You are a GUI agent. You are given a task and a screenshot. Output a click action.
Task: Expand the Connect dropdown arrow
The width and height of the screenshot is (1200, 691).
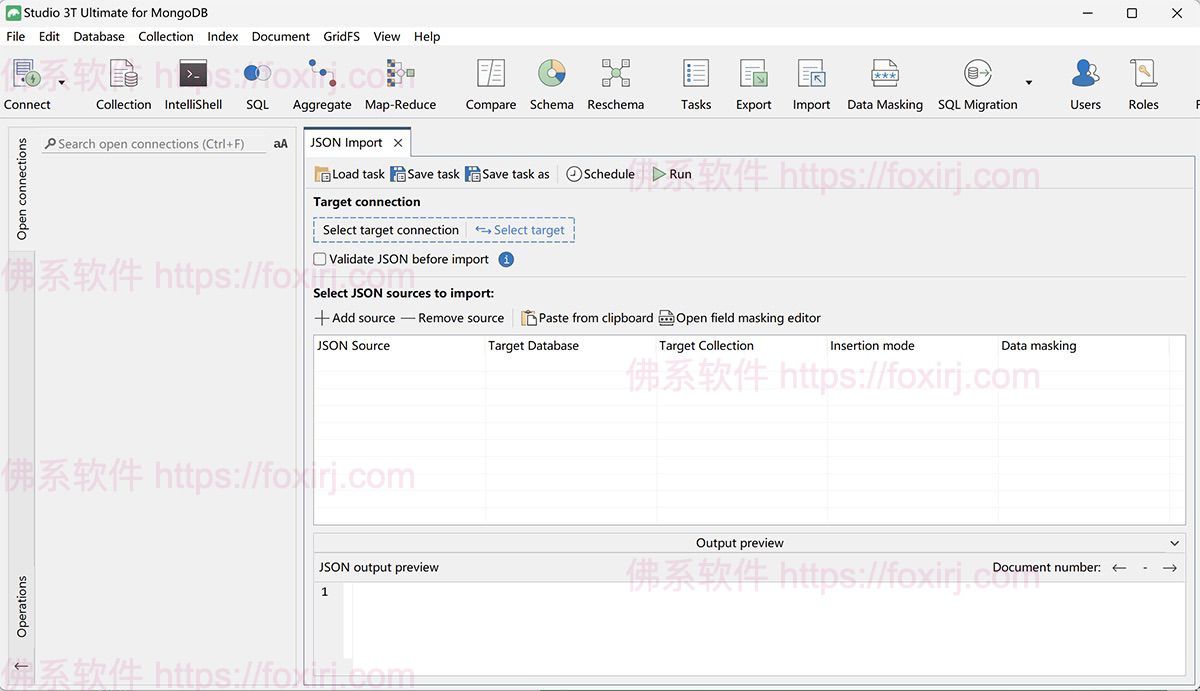[x=60, y=83]
